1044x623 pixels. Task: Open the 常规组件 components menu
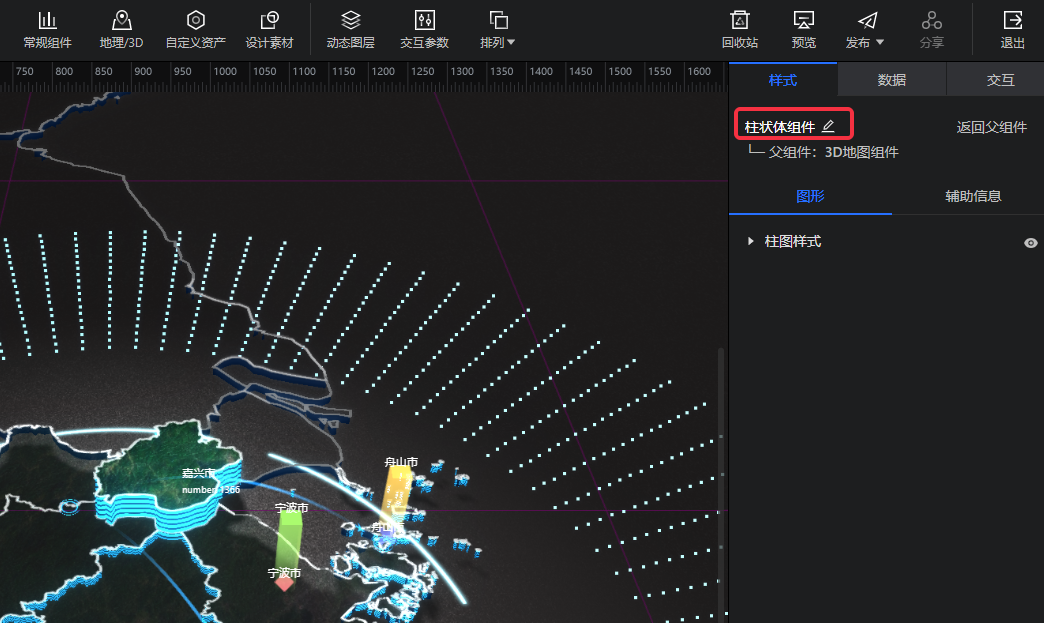coord(47,30)
